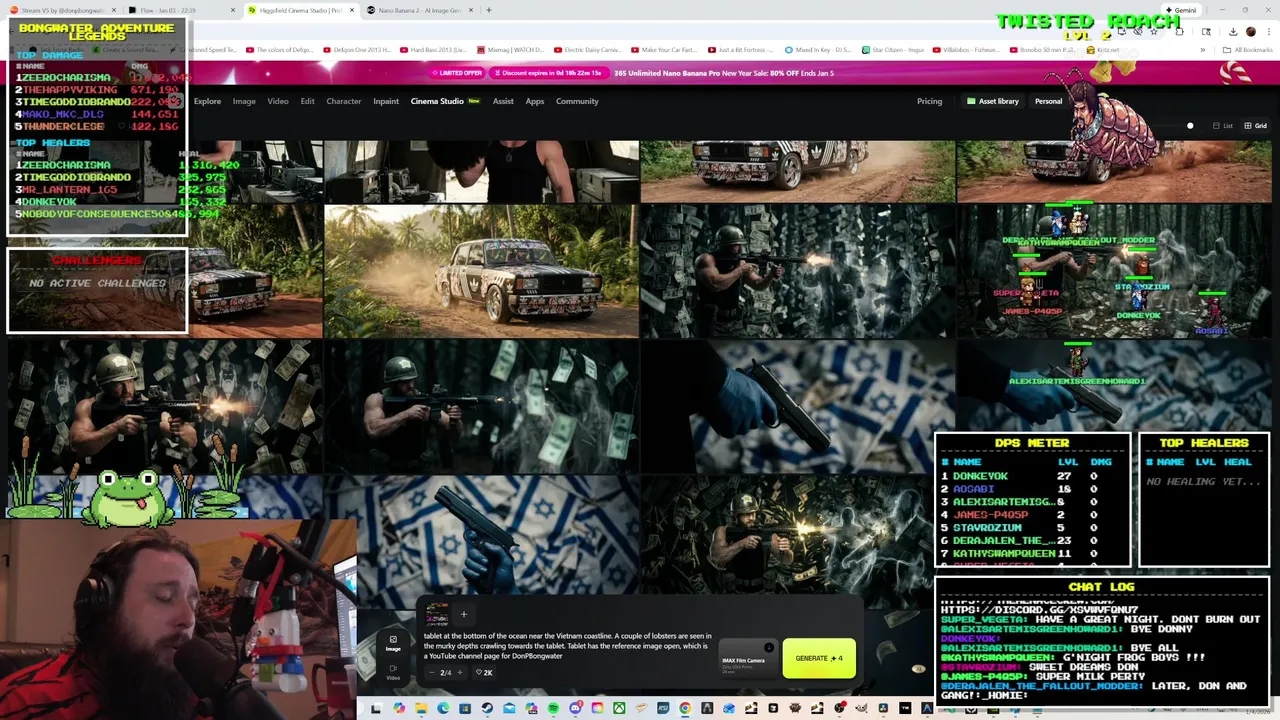Image resolution: width=1280 pixels, height=720 pixels.
Task: Open the 2K resolution selector
Action: (484, 673)
